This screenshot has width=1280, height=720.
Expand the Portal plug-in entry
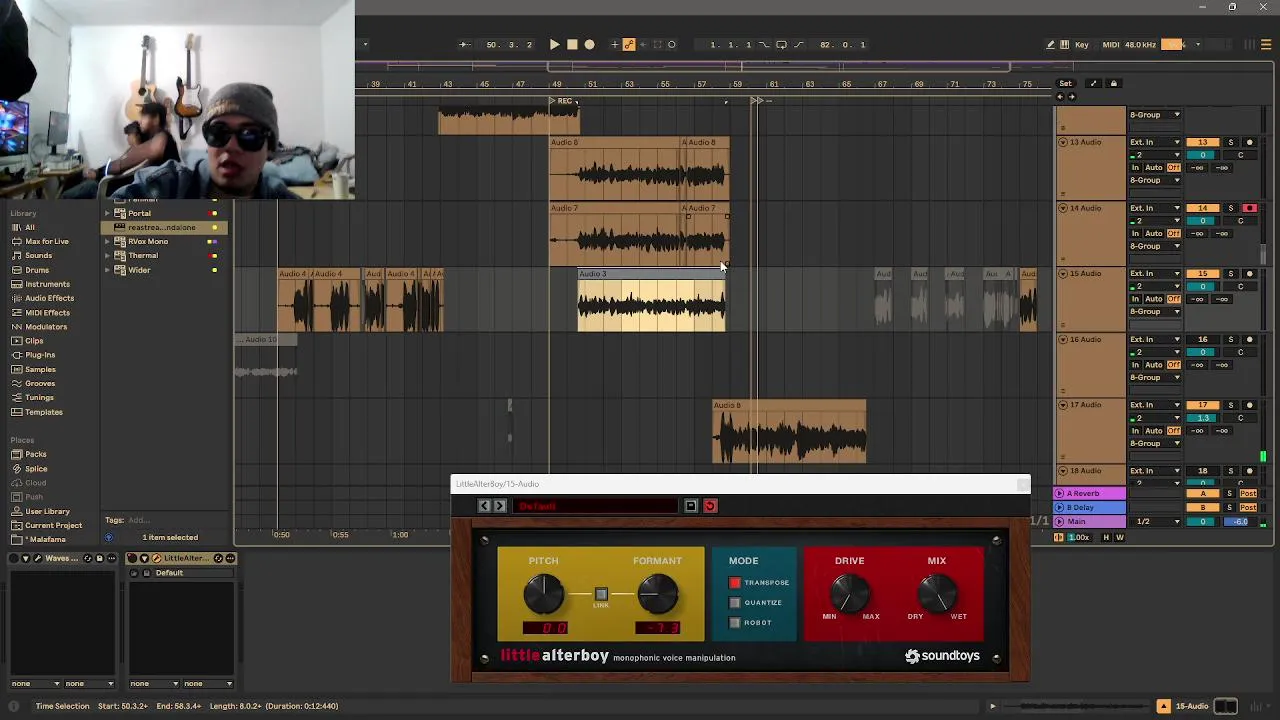pos(110,213)
